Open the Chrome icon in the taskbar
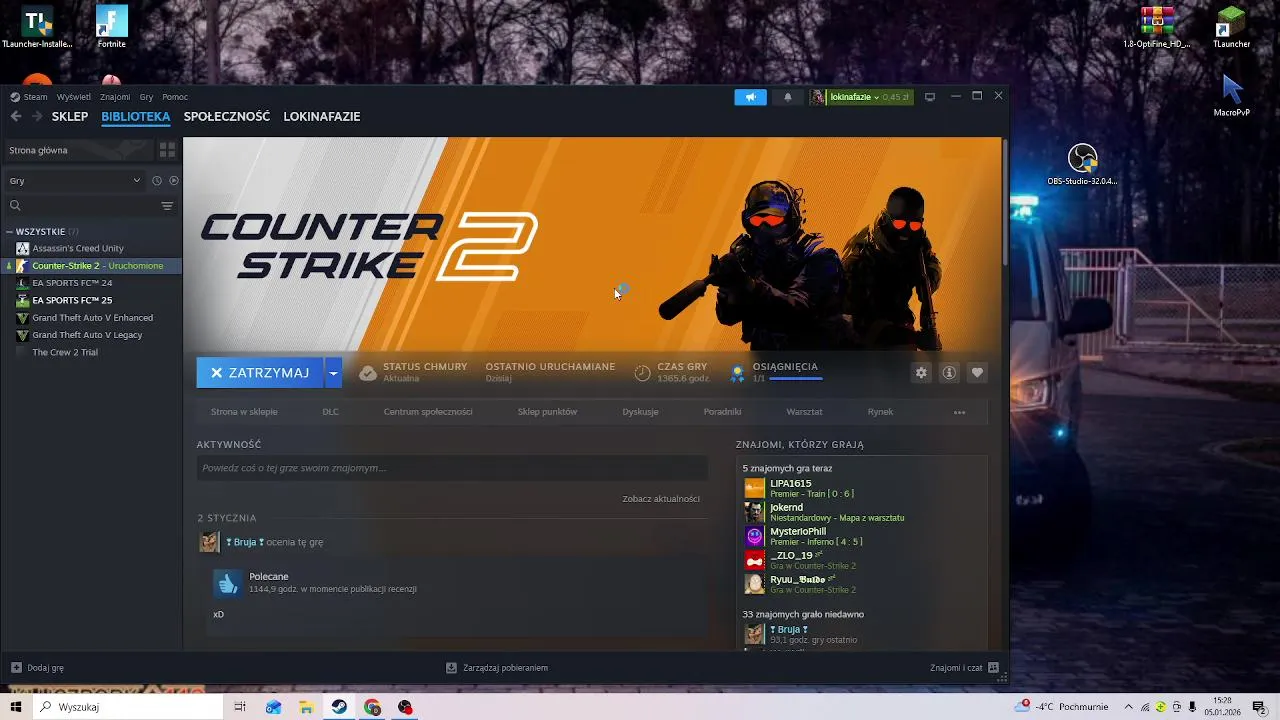This screenshot has height=720, width=1280. pos(373,707)
